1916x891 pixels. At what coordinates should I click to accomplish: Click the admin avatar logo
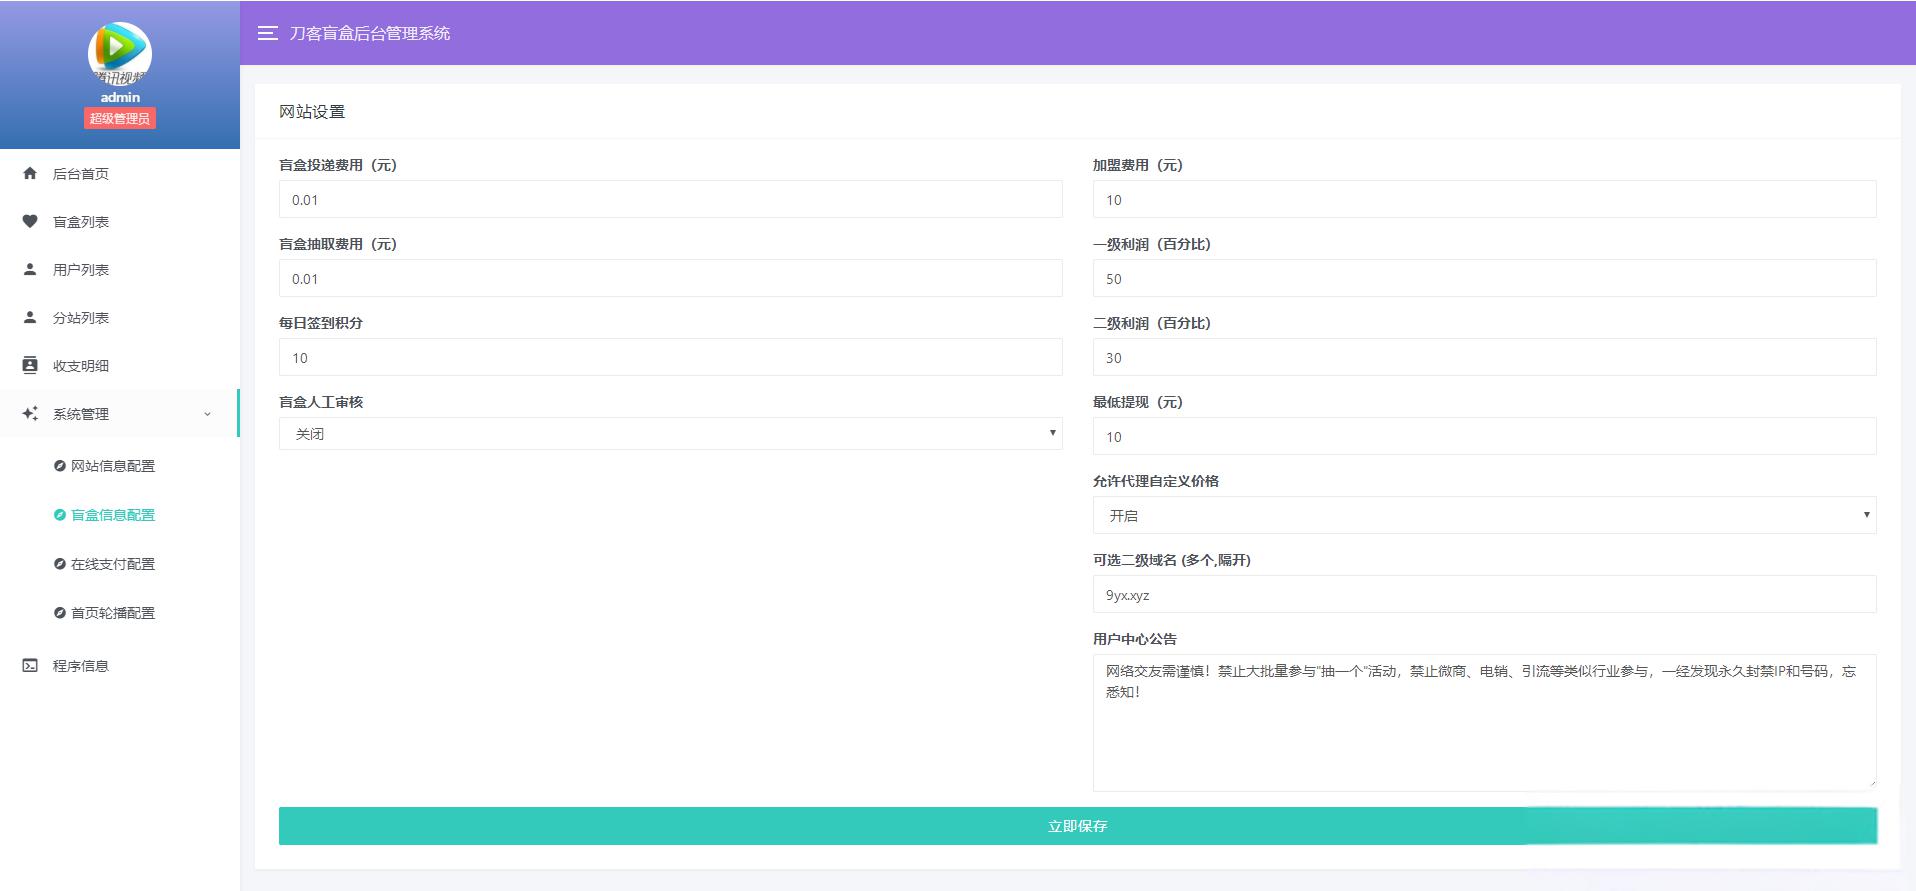[120, 53]
